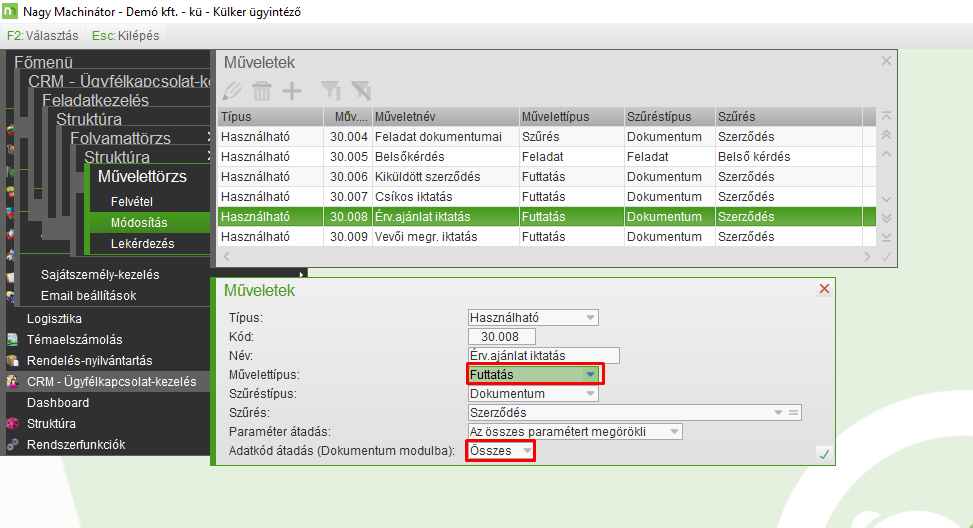Screen dimensions: 973x528
Task: Open Logisztika in main menu
Action: (54, 318)
